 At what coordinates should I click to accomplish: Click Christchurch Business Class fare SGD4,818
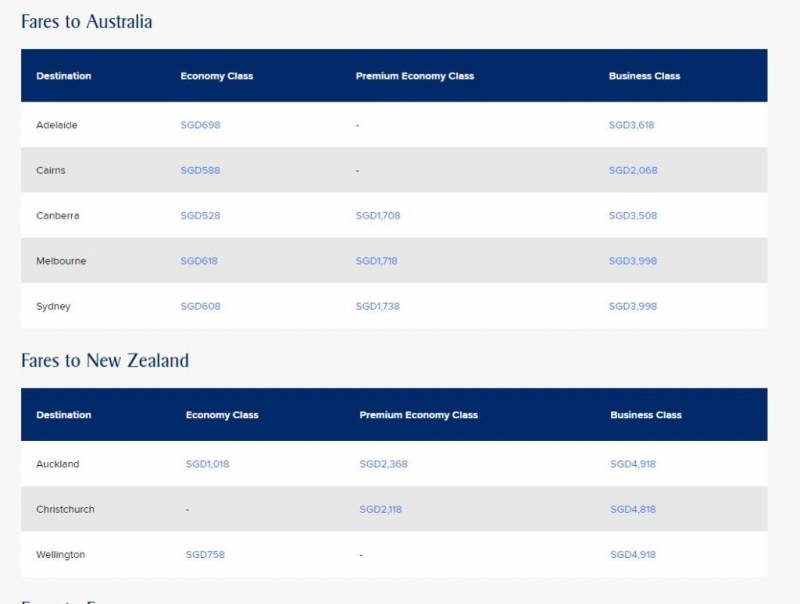[633, 509]
